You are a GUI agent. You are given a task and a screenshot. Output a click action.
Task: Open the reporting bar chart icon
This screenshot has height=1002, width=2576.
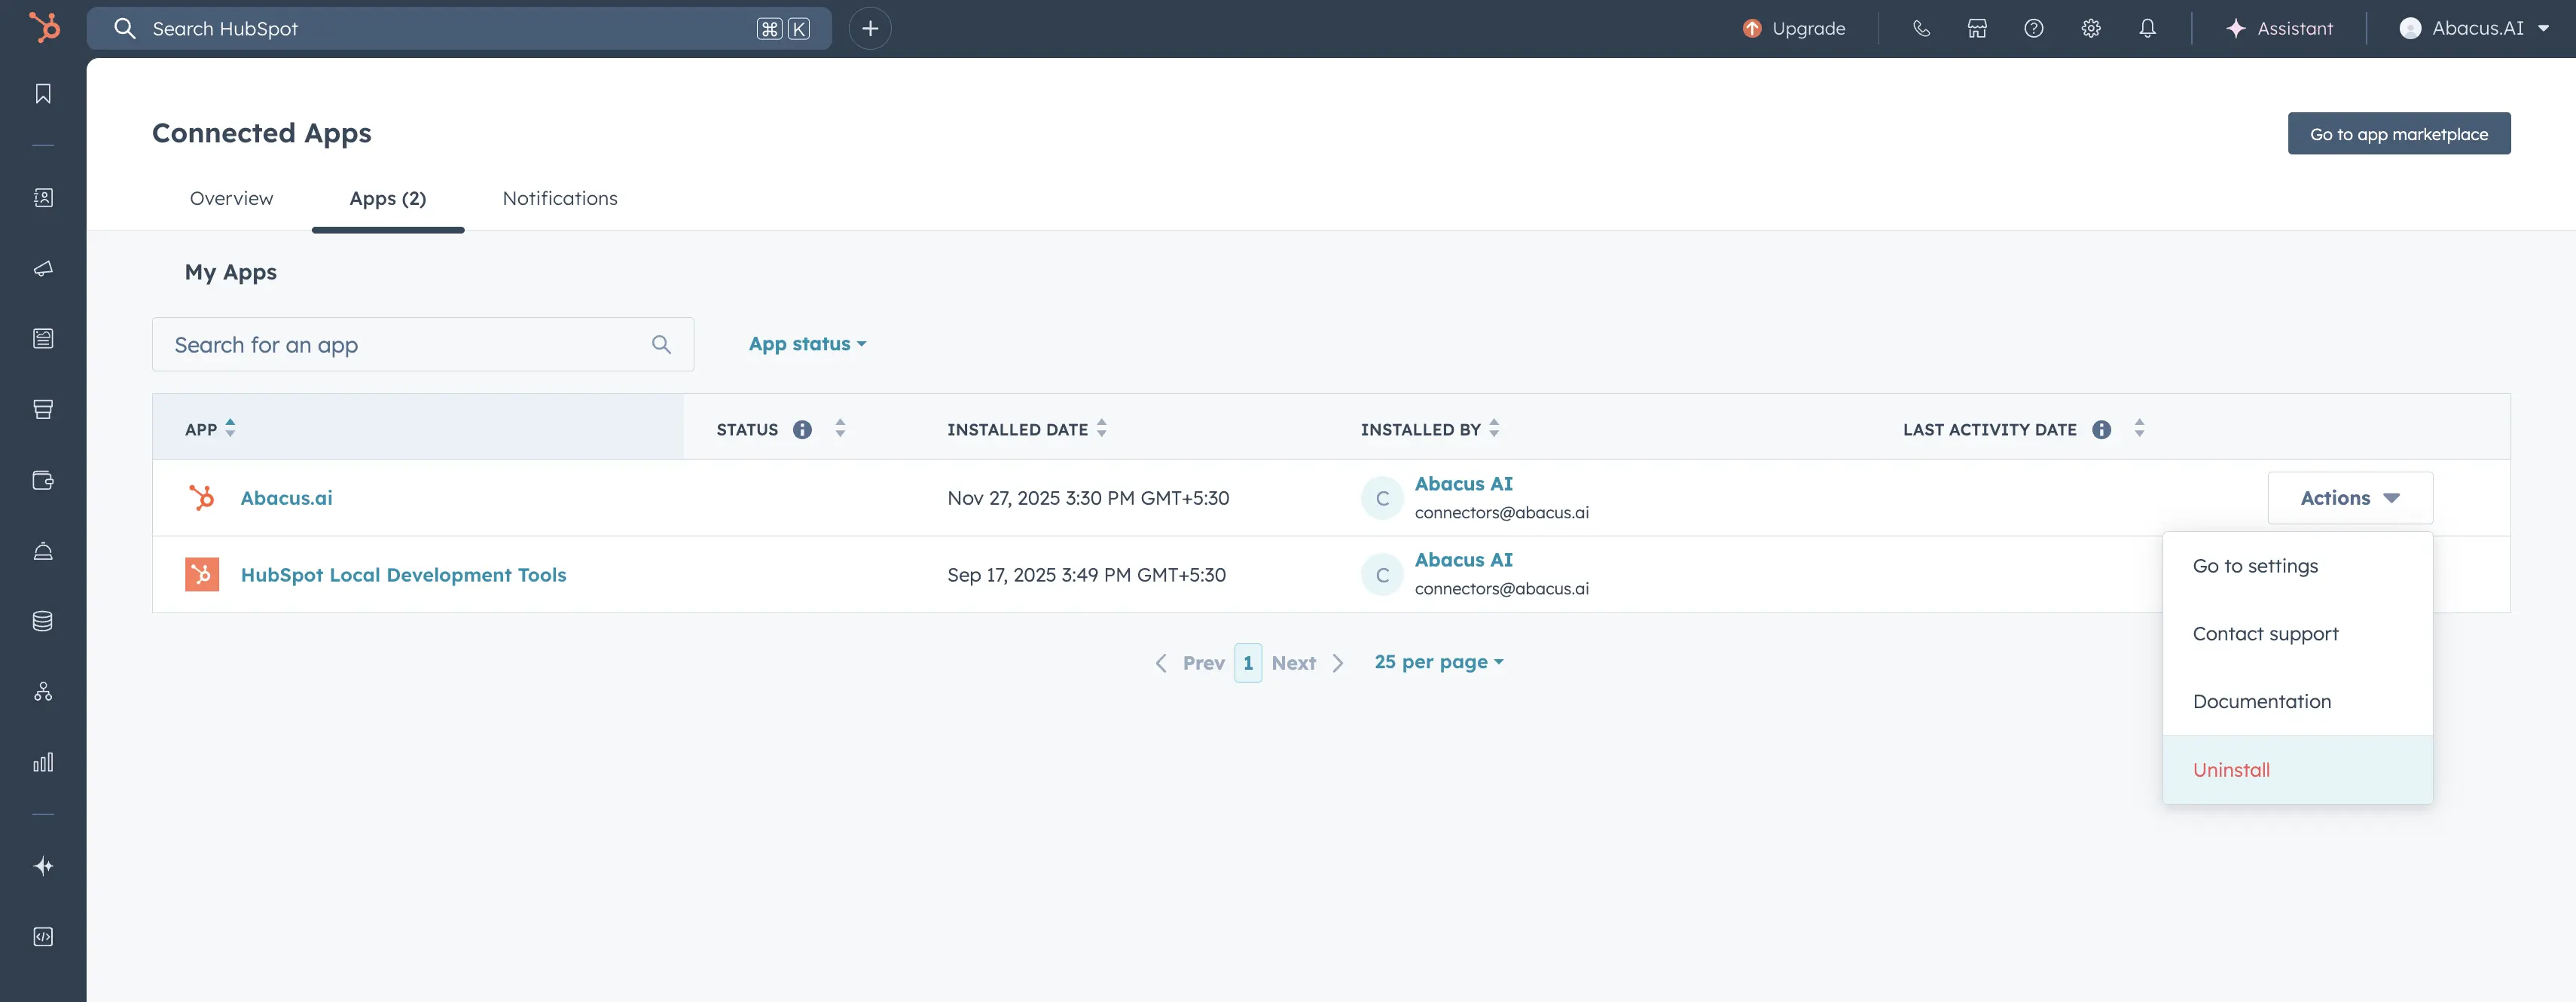coord(43,762)
